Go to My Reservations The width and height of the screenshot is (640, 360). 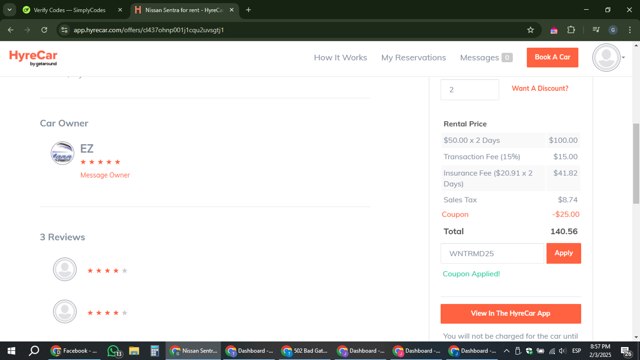point(413,58)
